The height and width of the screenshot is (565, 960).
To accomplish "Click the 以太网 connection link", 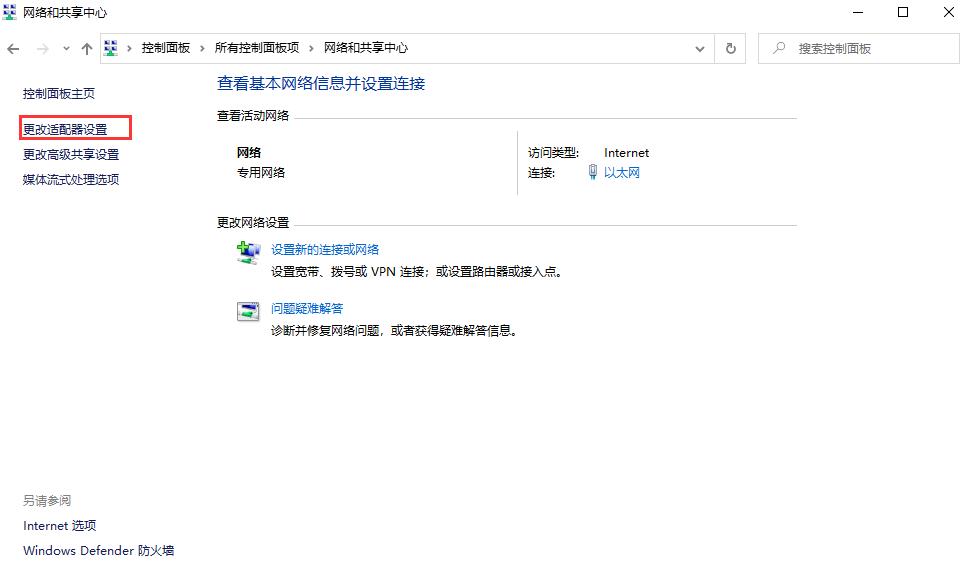I will 621,173.
